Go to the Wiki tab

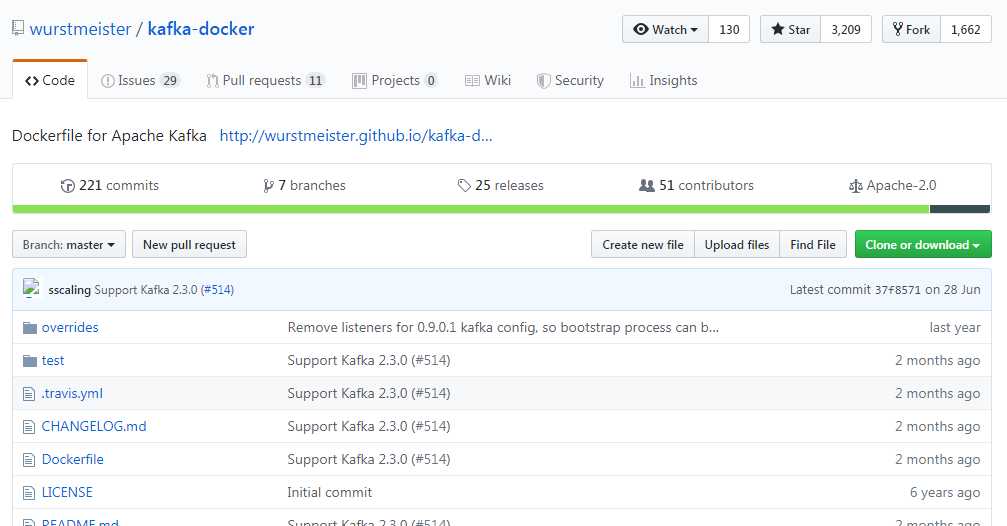point(488,80)
